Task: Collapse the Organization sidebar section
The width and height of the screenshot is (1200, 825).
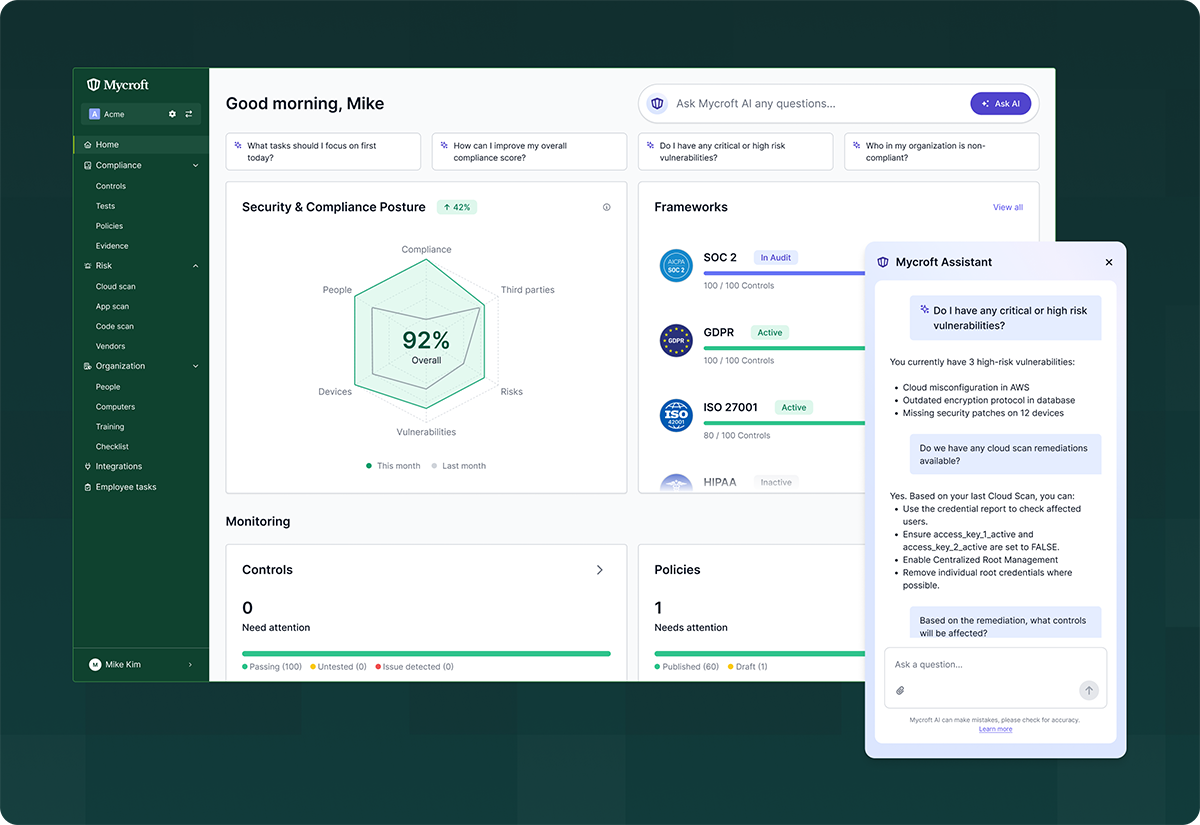Action: (195, 366)
